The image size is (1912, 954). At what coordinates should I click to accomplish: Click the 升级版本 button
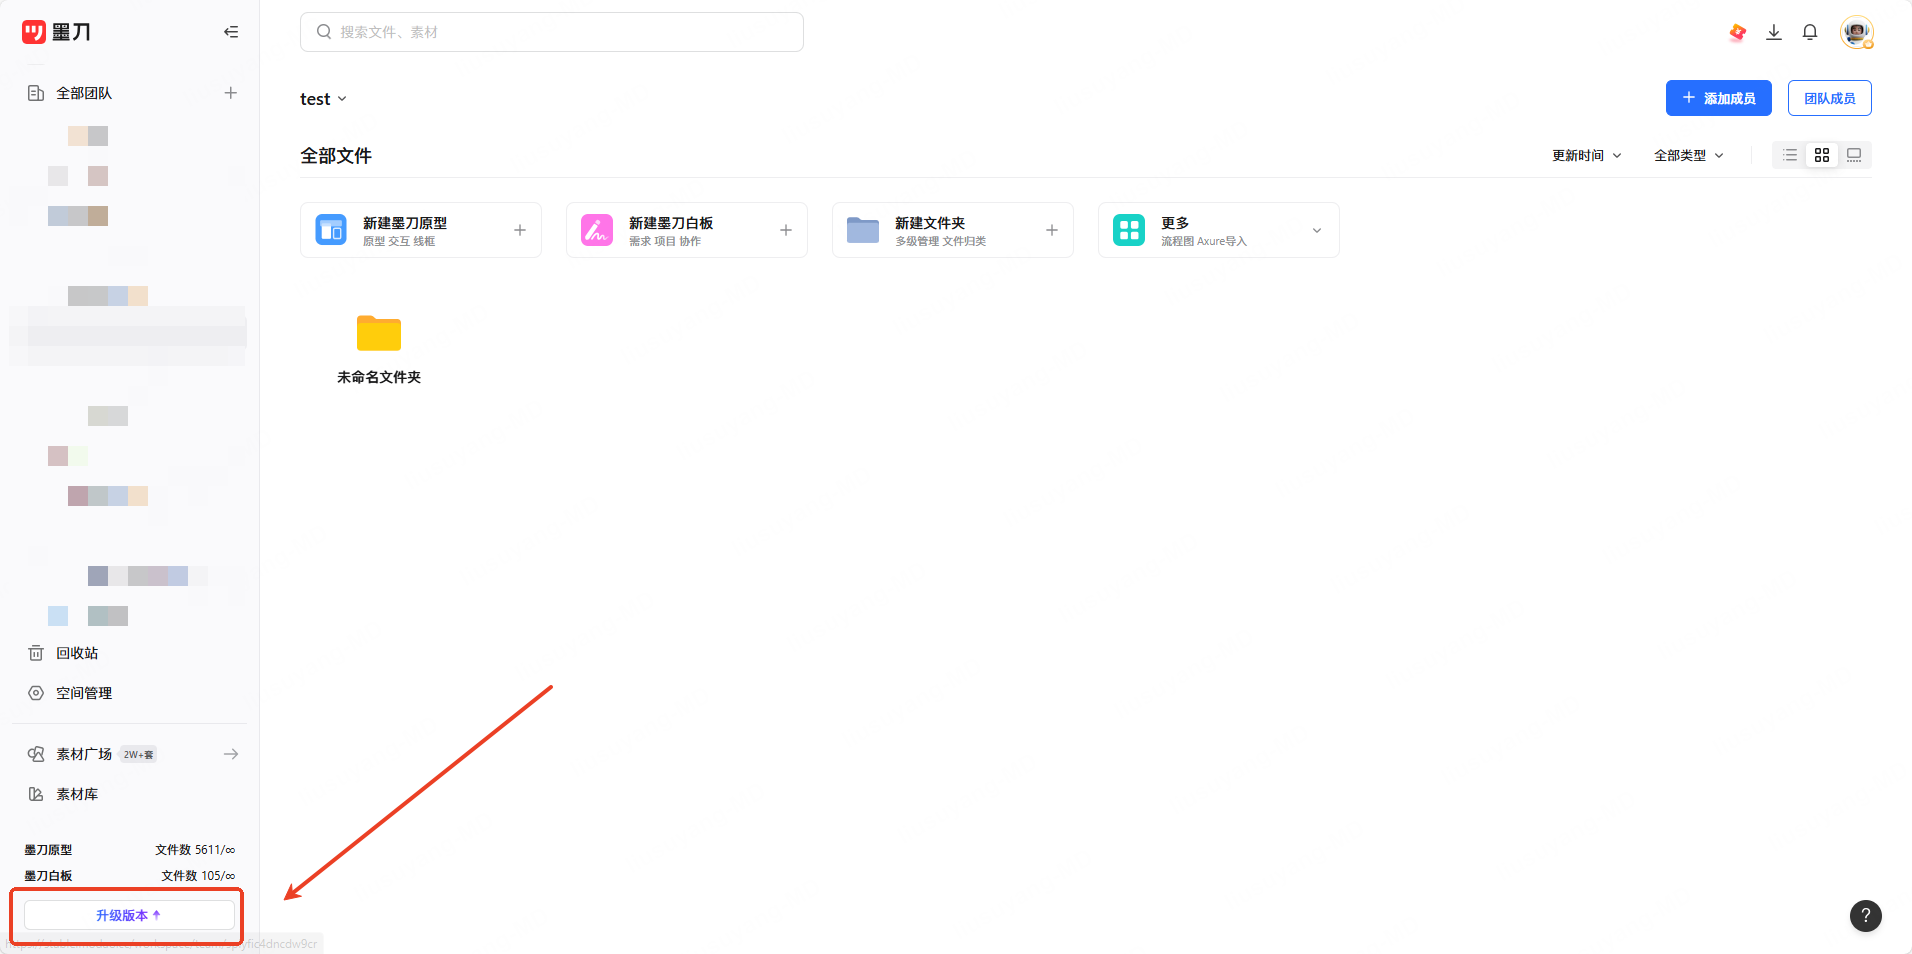click(x=129, y=915)
